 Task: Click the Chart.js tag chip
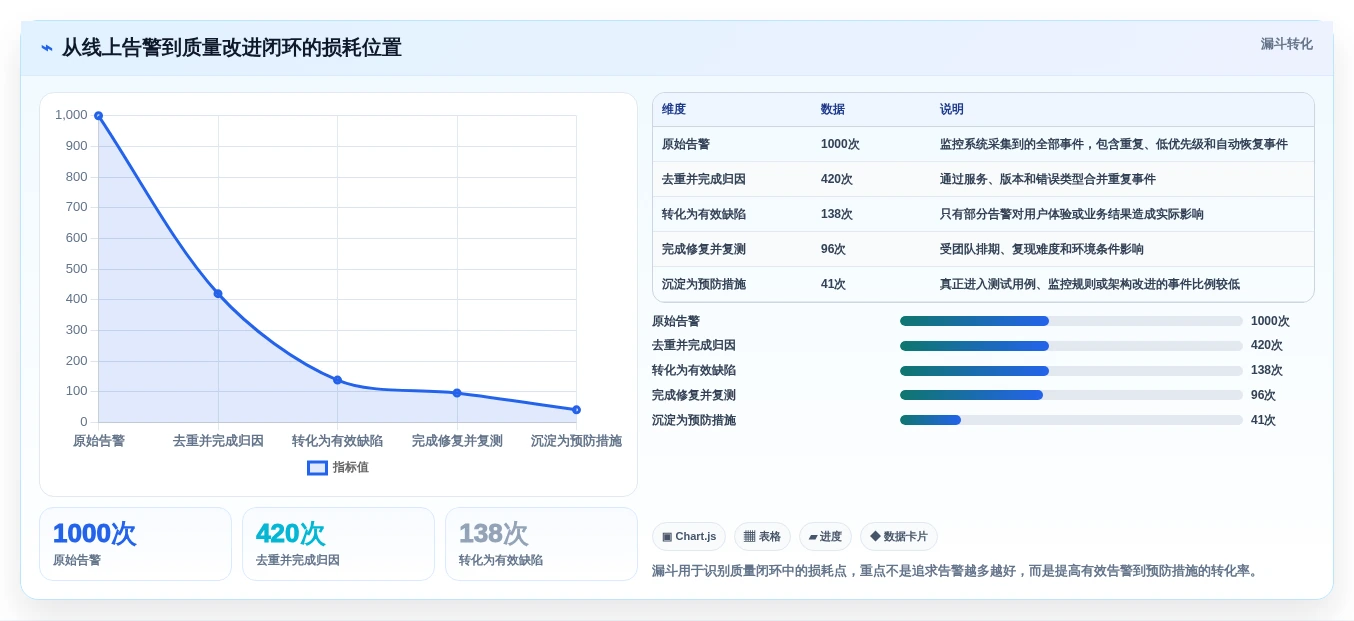[x=689, y=536]
